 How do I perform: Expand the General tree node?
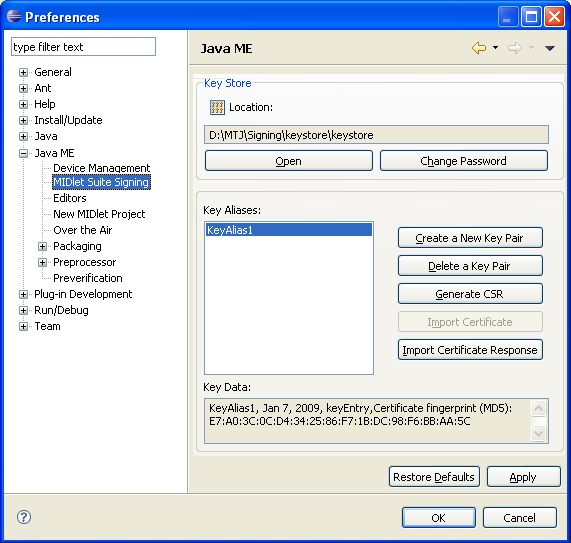click(23, 72)
